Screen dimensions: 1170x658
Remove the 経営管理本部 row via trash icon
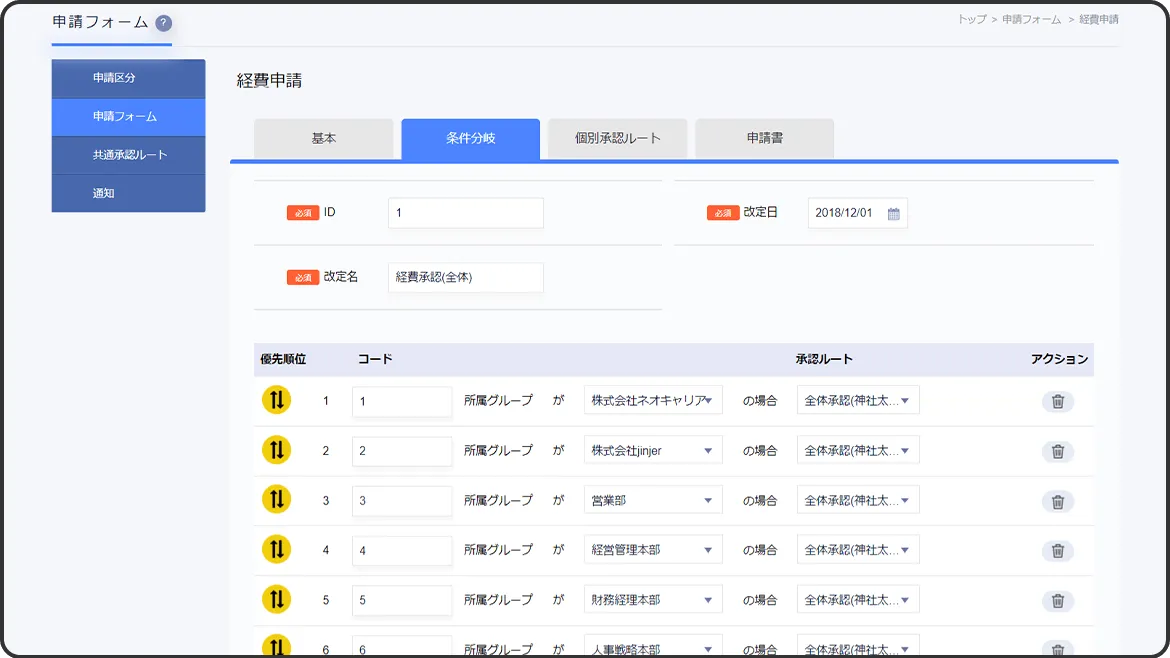[x=1057, y=551]
